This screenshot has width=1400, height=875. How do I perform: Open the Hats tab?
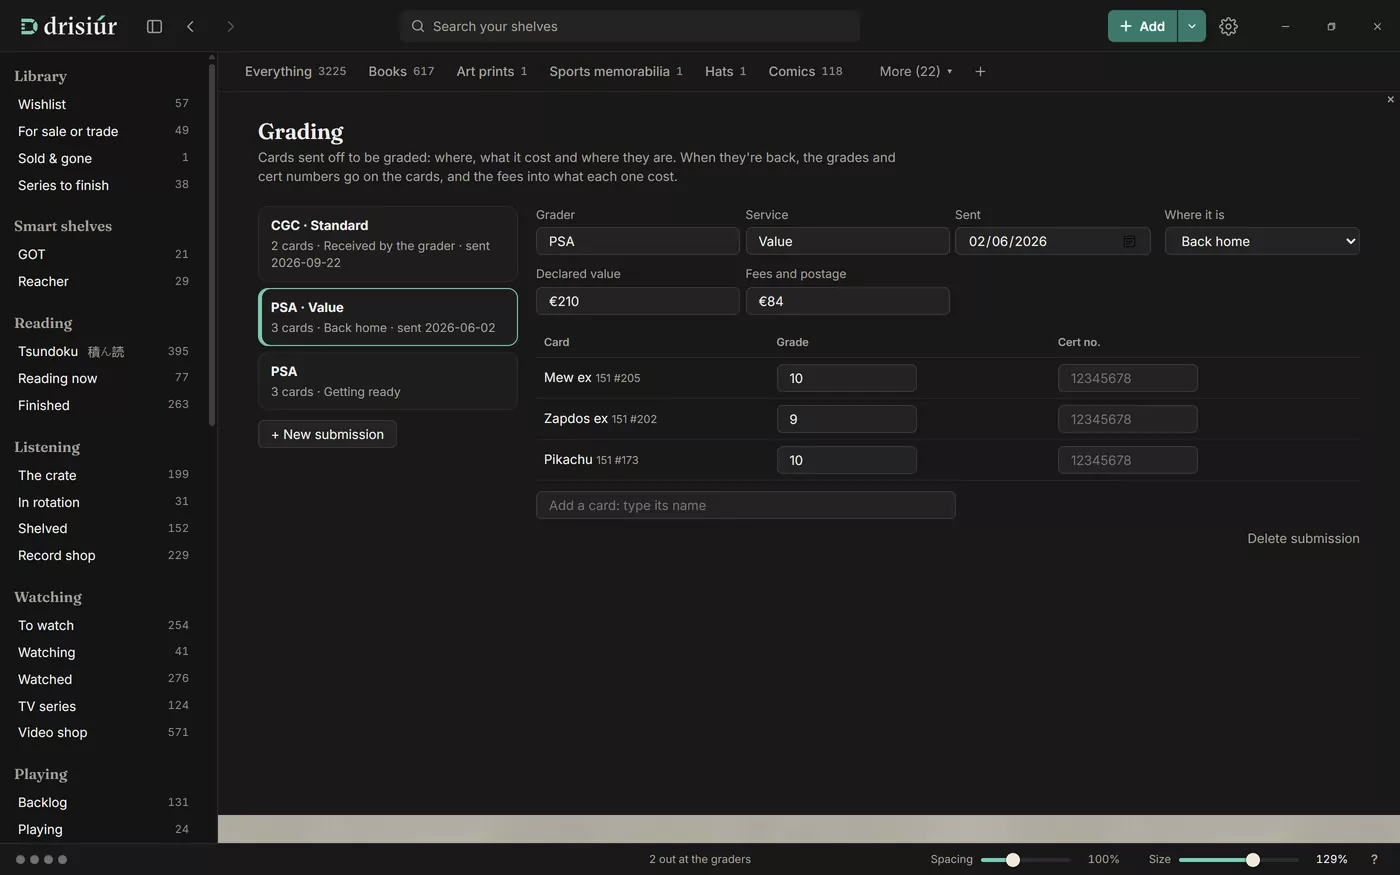point(725,71)
